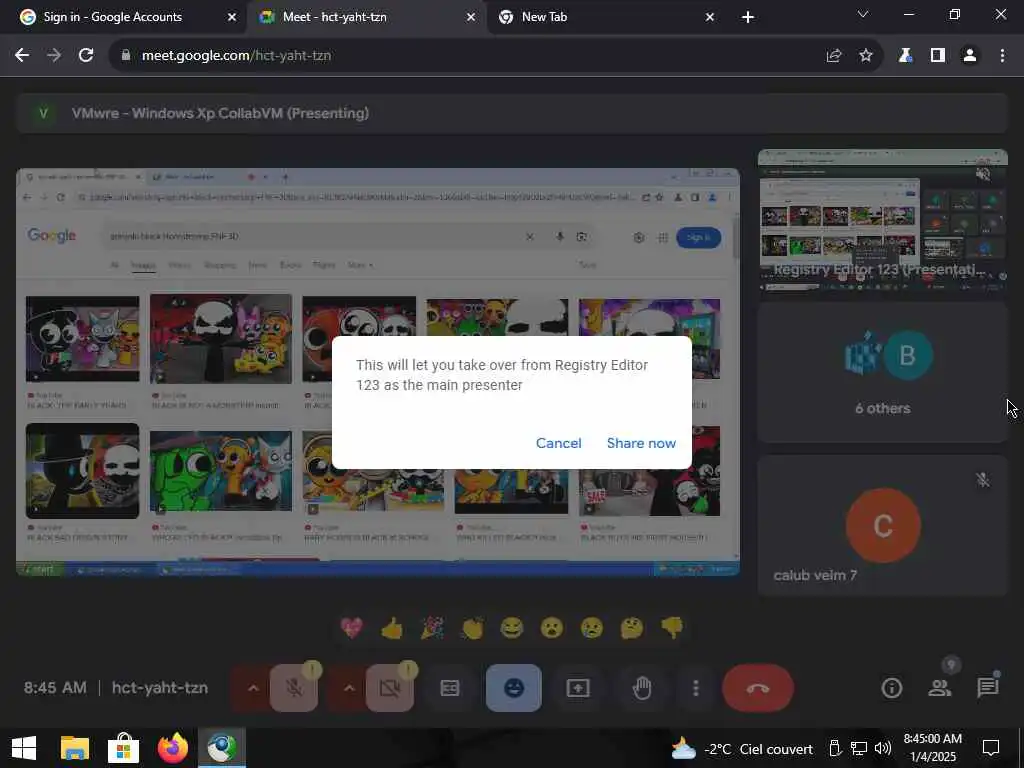
Task: Open more options three-dot menu in call bar
Action: pyautogui.click(x=696, y=688)
